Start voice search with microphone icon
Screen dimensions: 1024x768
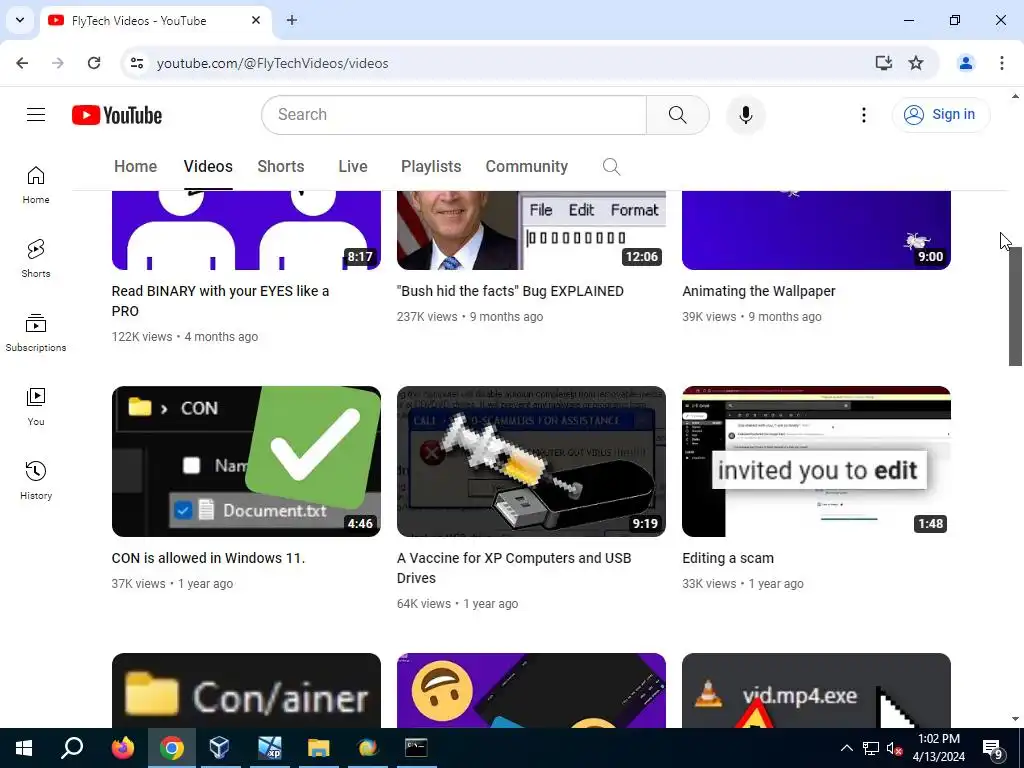745,115
